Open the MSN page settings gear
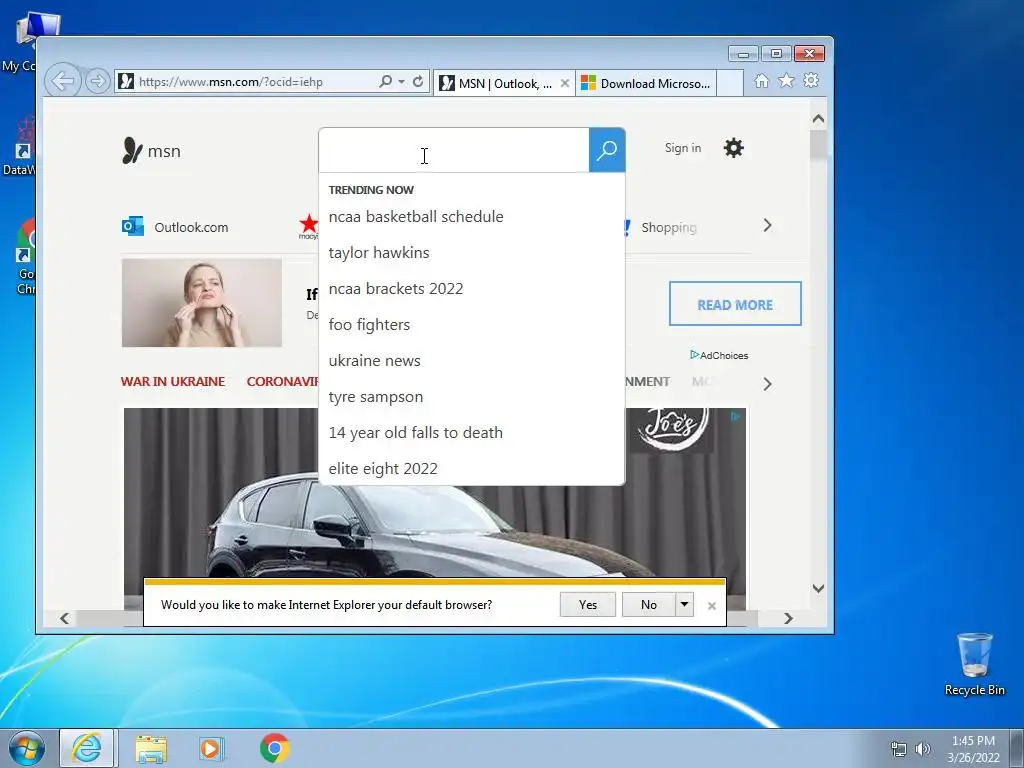The image size is (1024, 768). point(733,148)
